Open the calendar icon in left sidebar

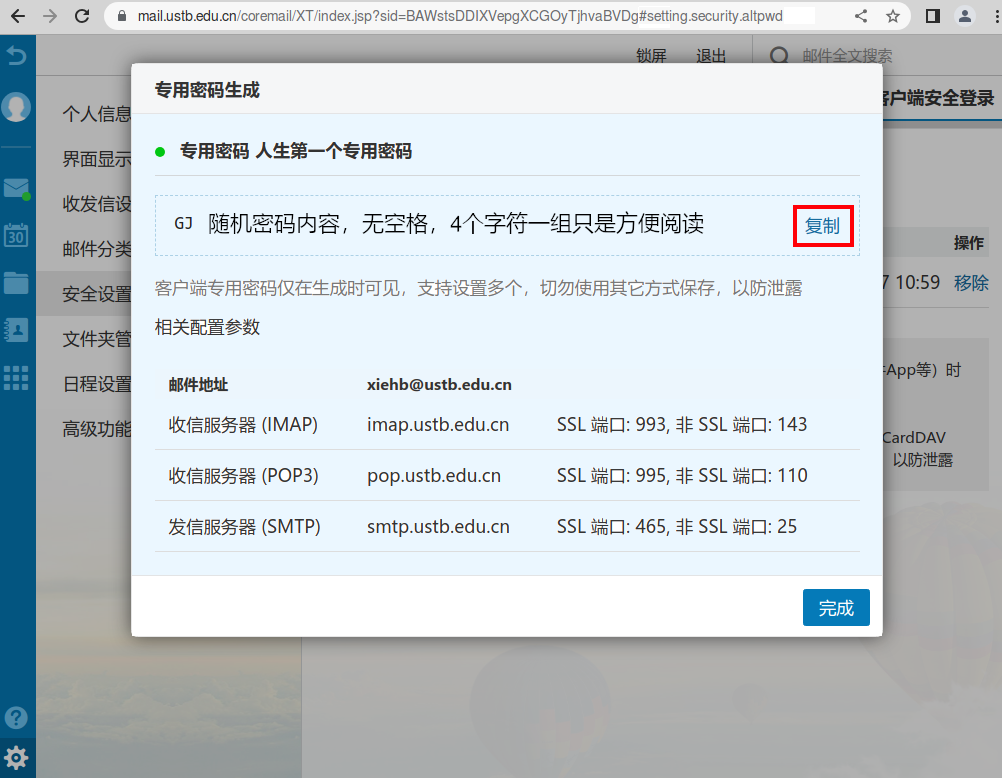pyautogui.click(x=16, y=235)
